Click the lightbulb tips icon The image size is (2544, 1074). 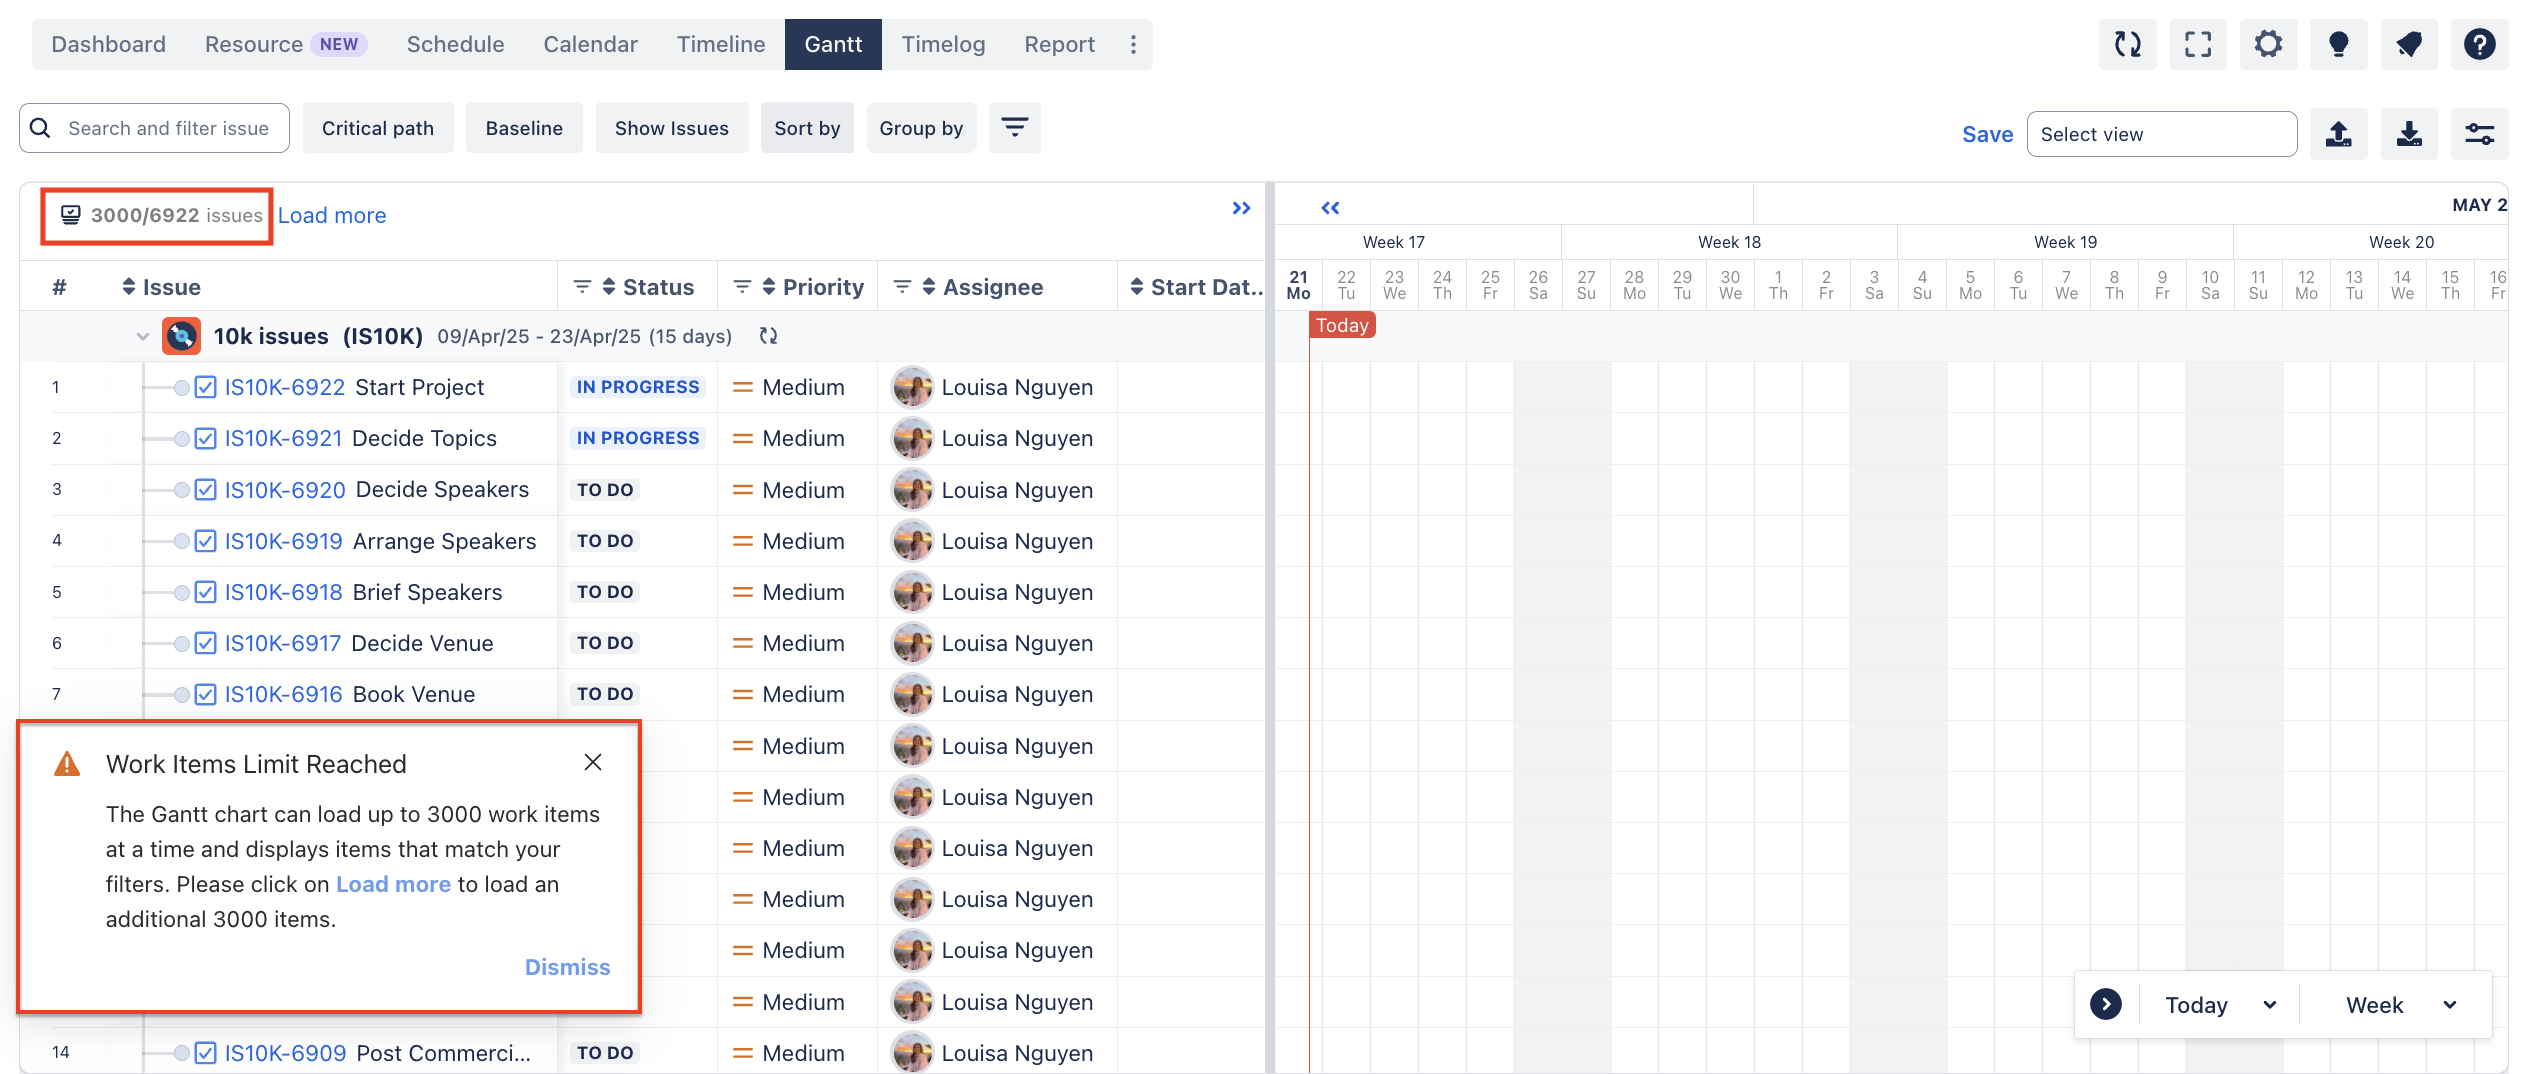[2338, 44]
